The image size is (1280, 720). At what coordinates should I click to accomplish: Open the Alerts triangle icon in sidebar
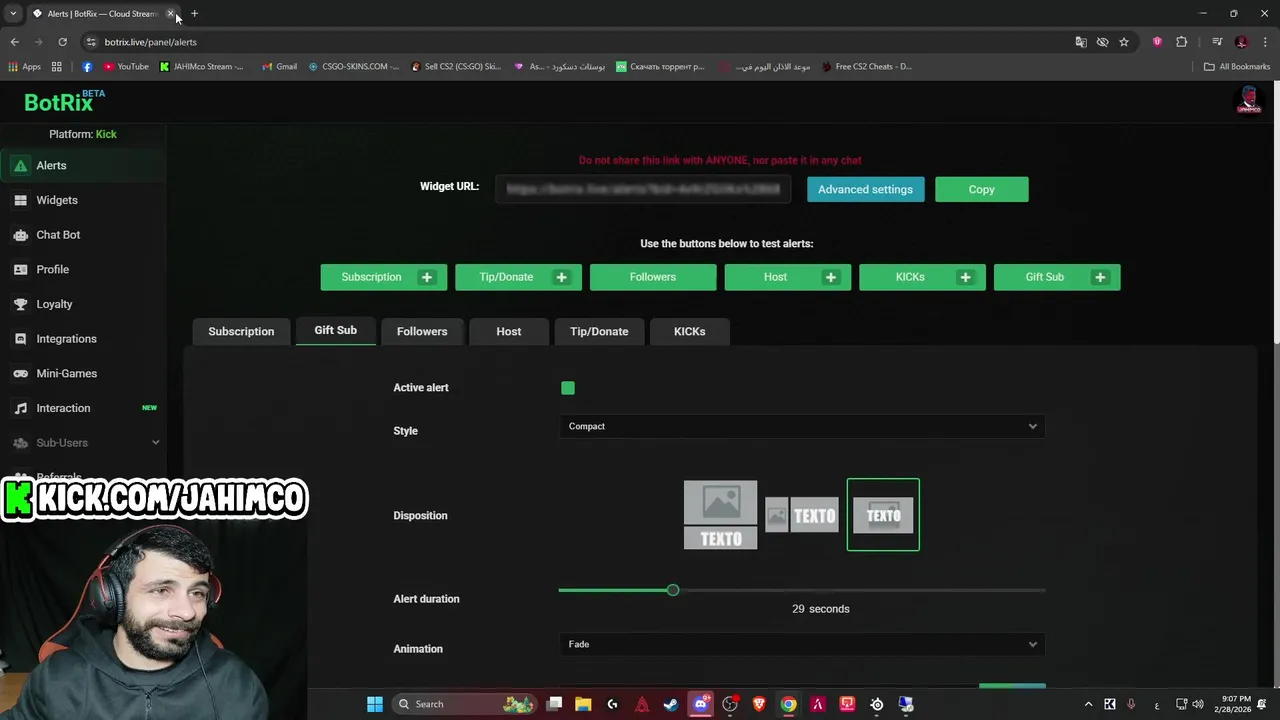(20, 166)
